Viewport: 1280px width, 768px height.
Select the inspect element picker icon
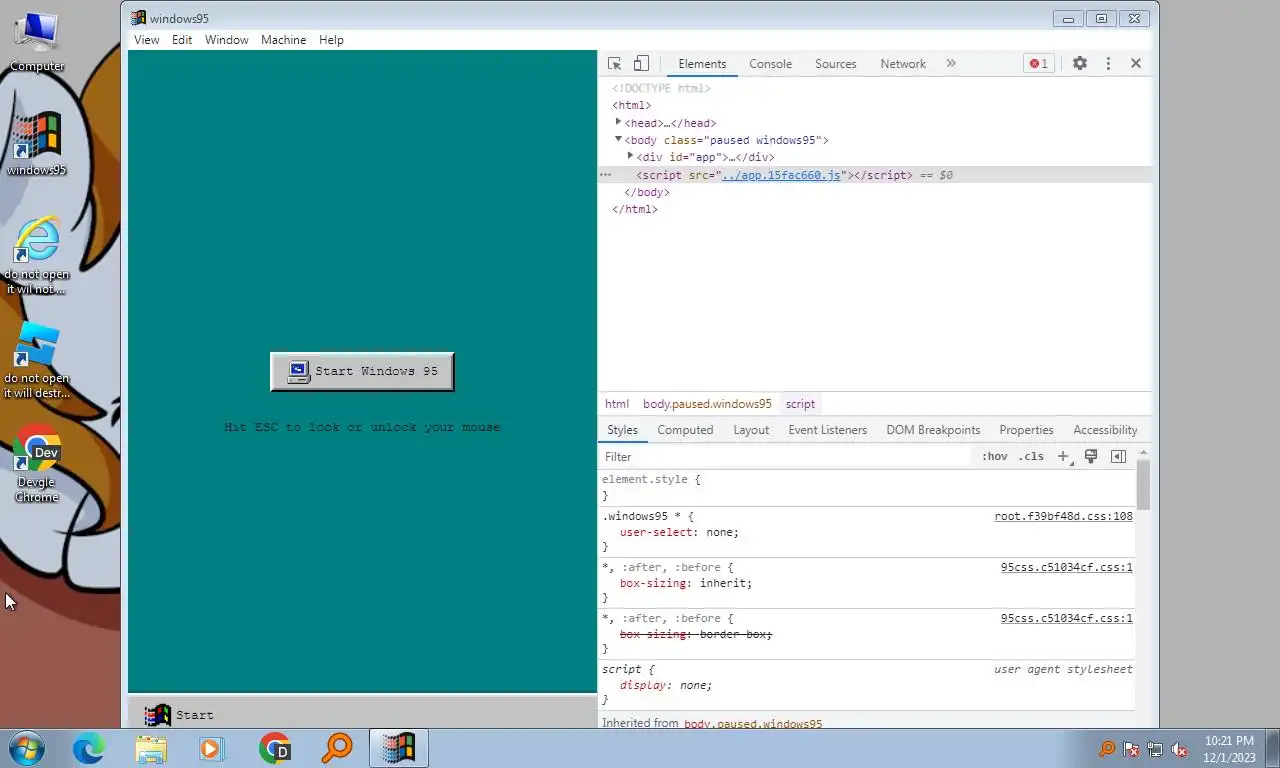[x=614, y=63]
